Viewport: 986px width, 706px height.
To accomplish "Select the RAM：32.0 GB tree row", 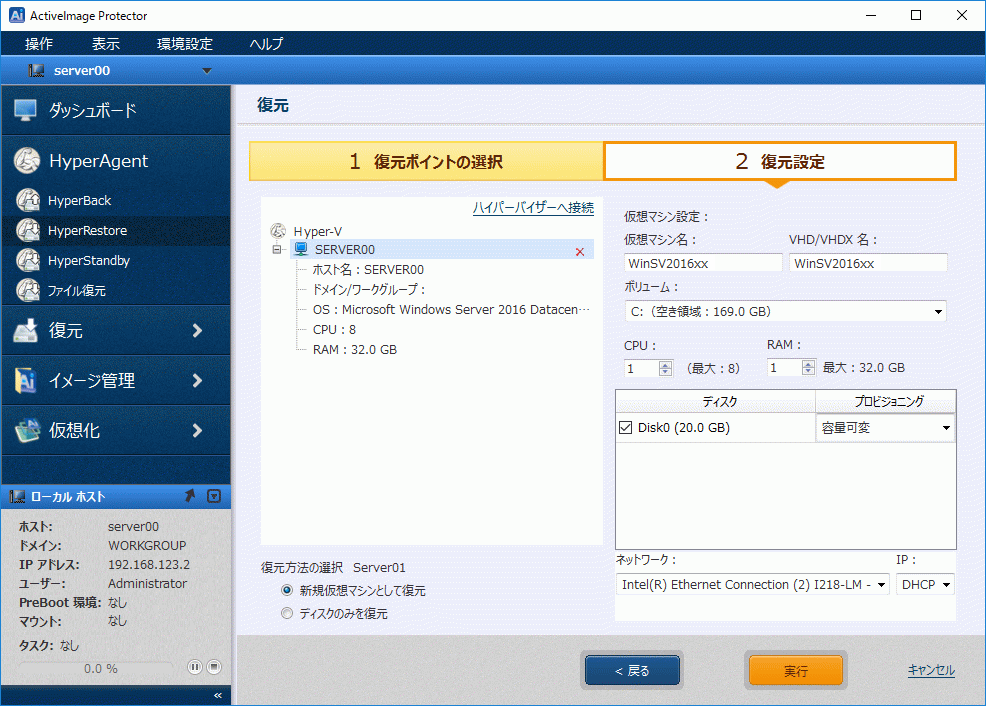I will pos(355,350).
